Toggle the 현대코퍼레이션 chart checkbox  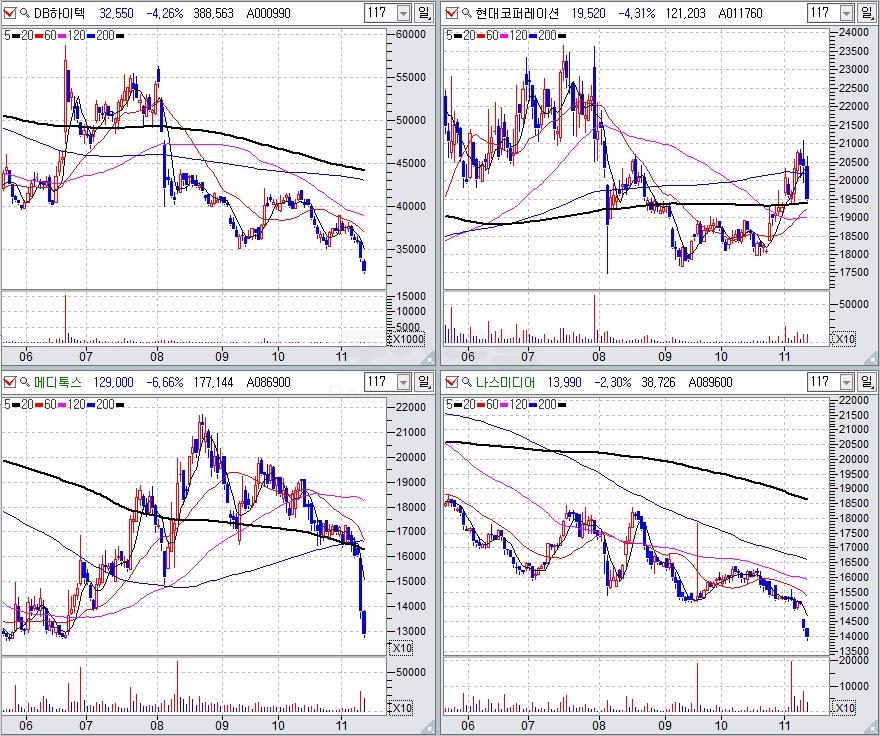tap(450, 14)
